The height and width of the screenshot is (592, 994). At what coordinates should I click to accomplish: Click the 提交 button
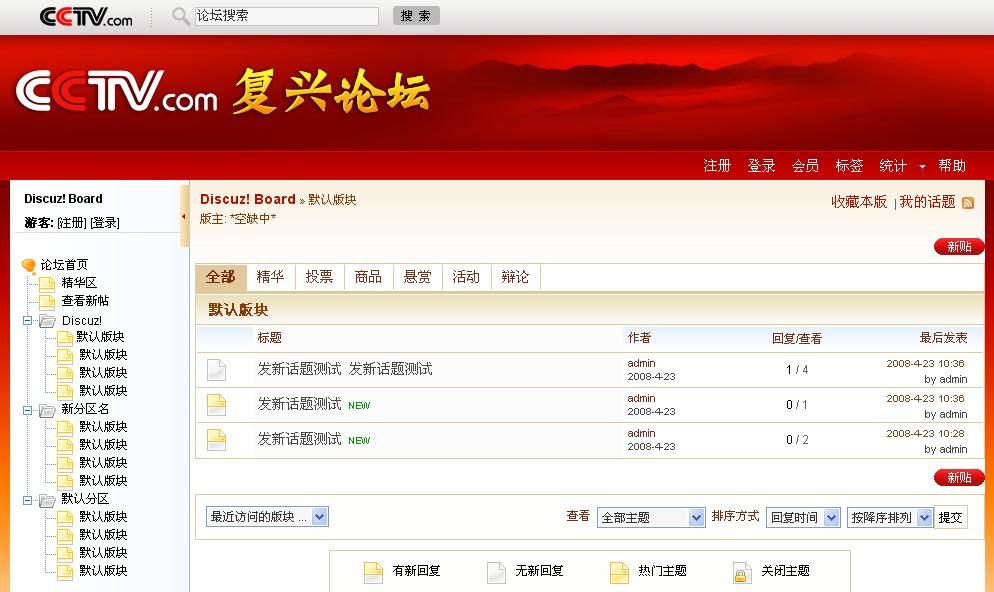point(950,517)
